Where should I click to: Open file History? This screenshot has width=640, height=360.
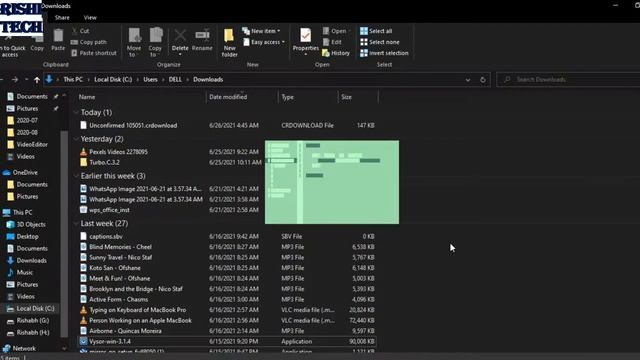coord(336,53)
